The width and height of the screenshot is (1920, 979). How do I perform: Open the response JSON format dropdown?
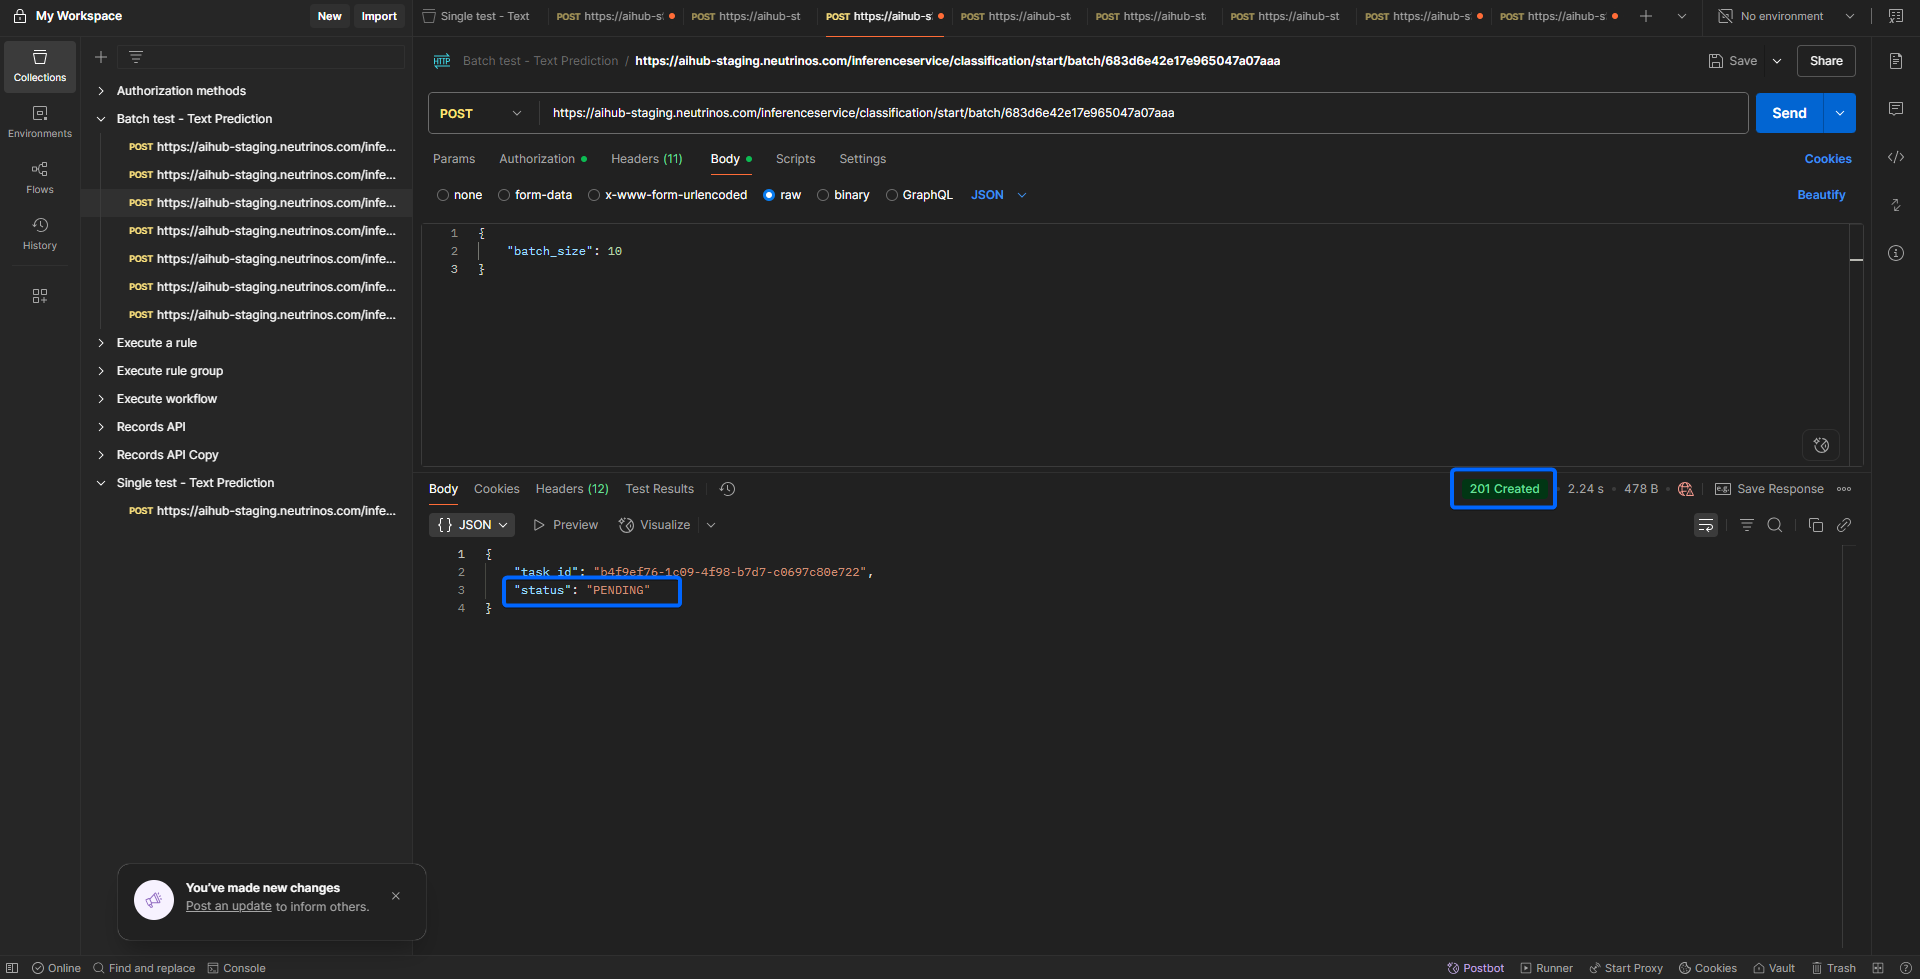tap(473, 525)
